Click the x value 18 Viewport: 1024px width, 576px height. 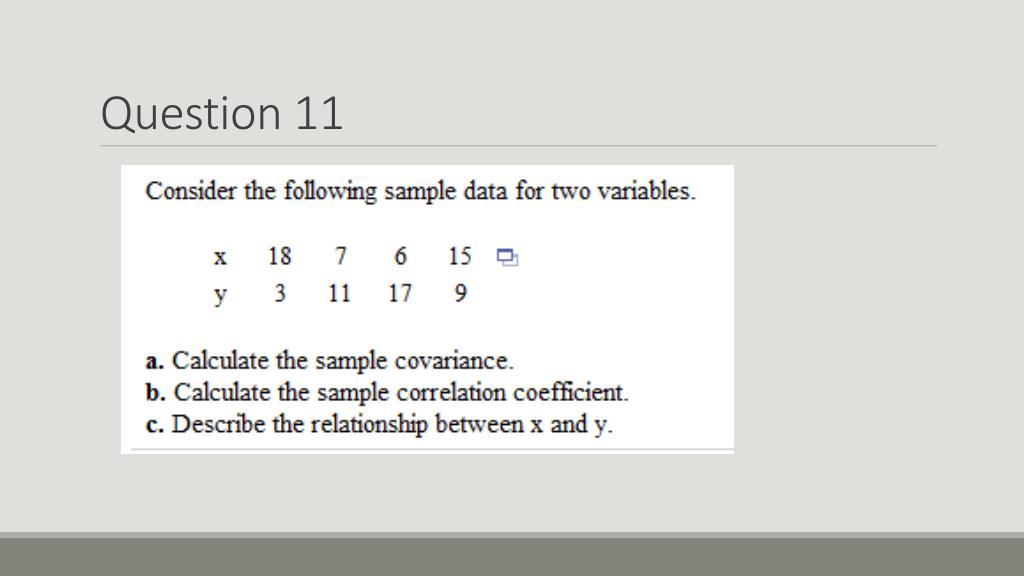(280, 256)
